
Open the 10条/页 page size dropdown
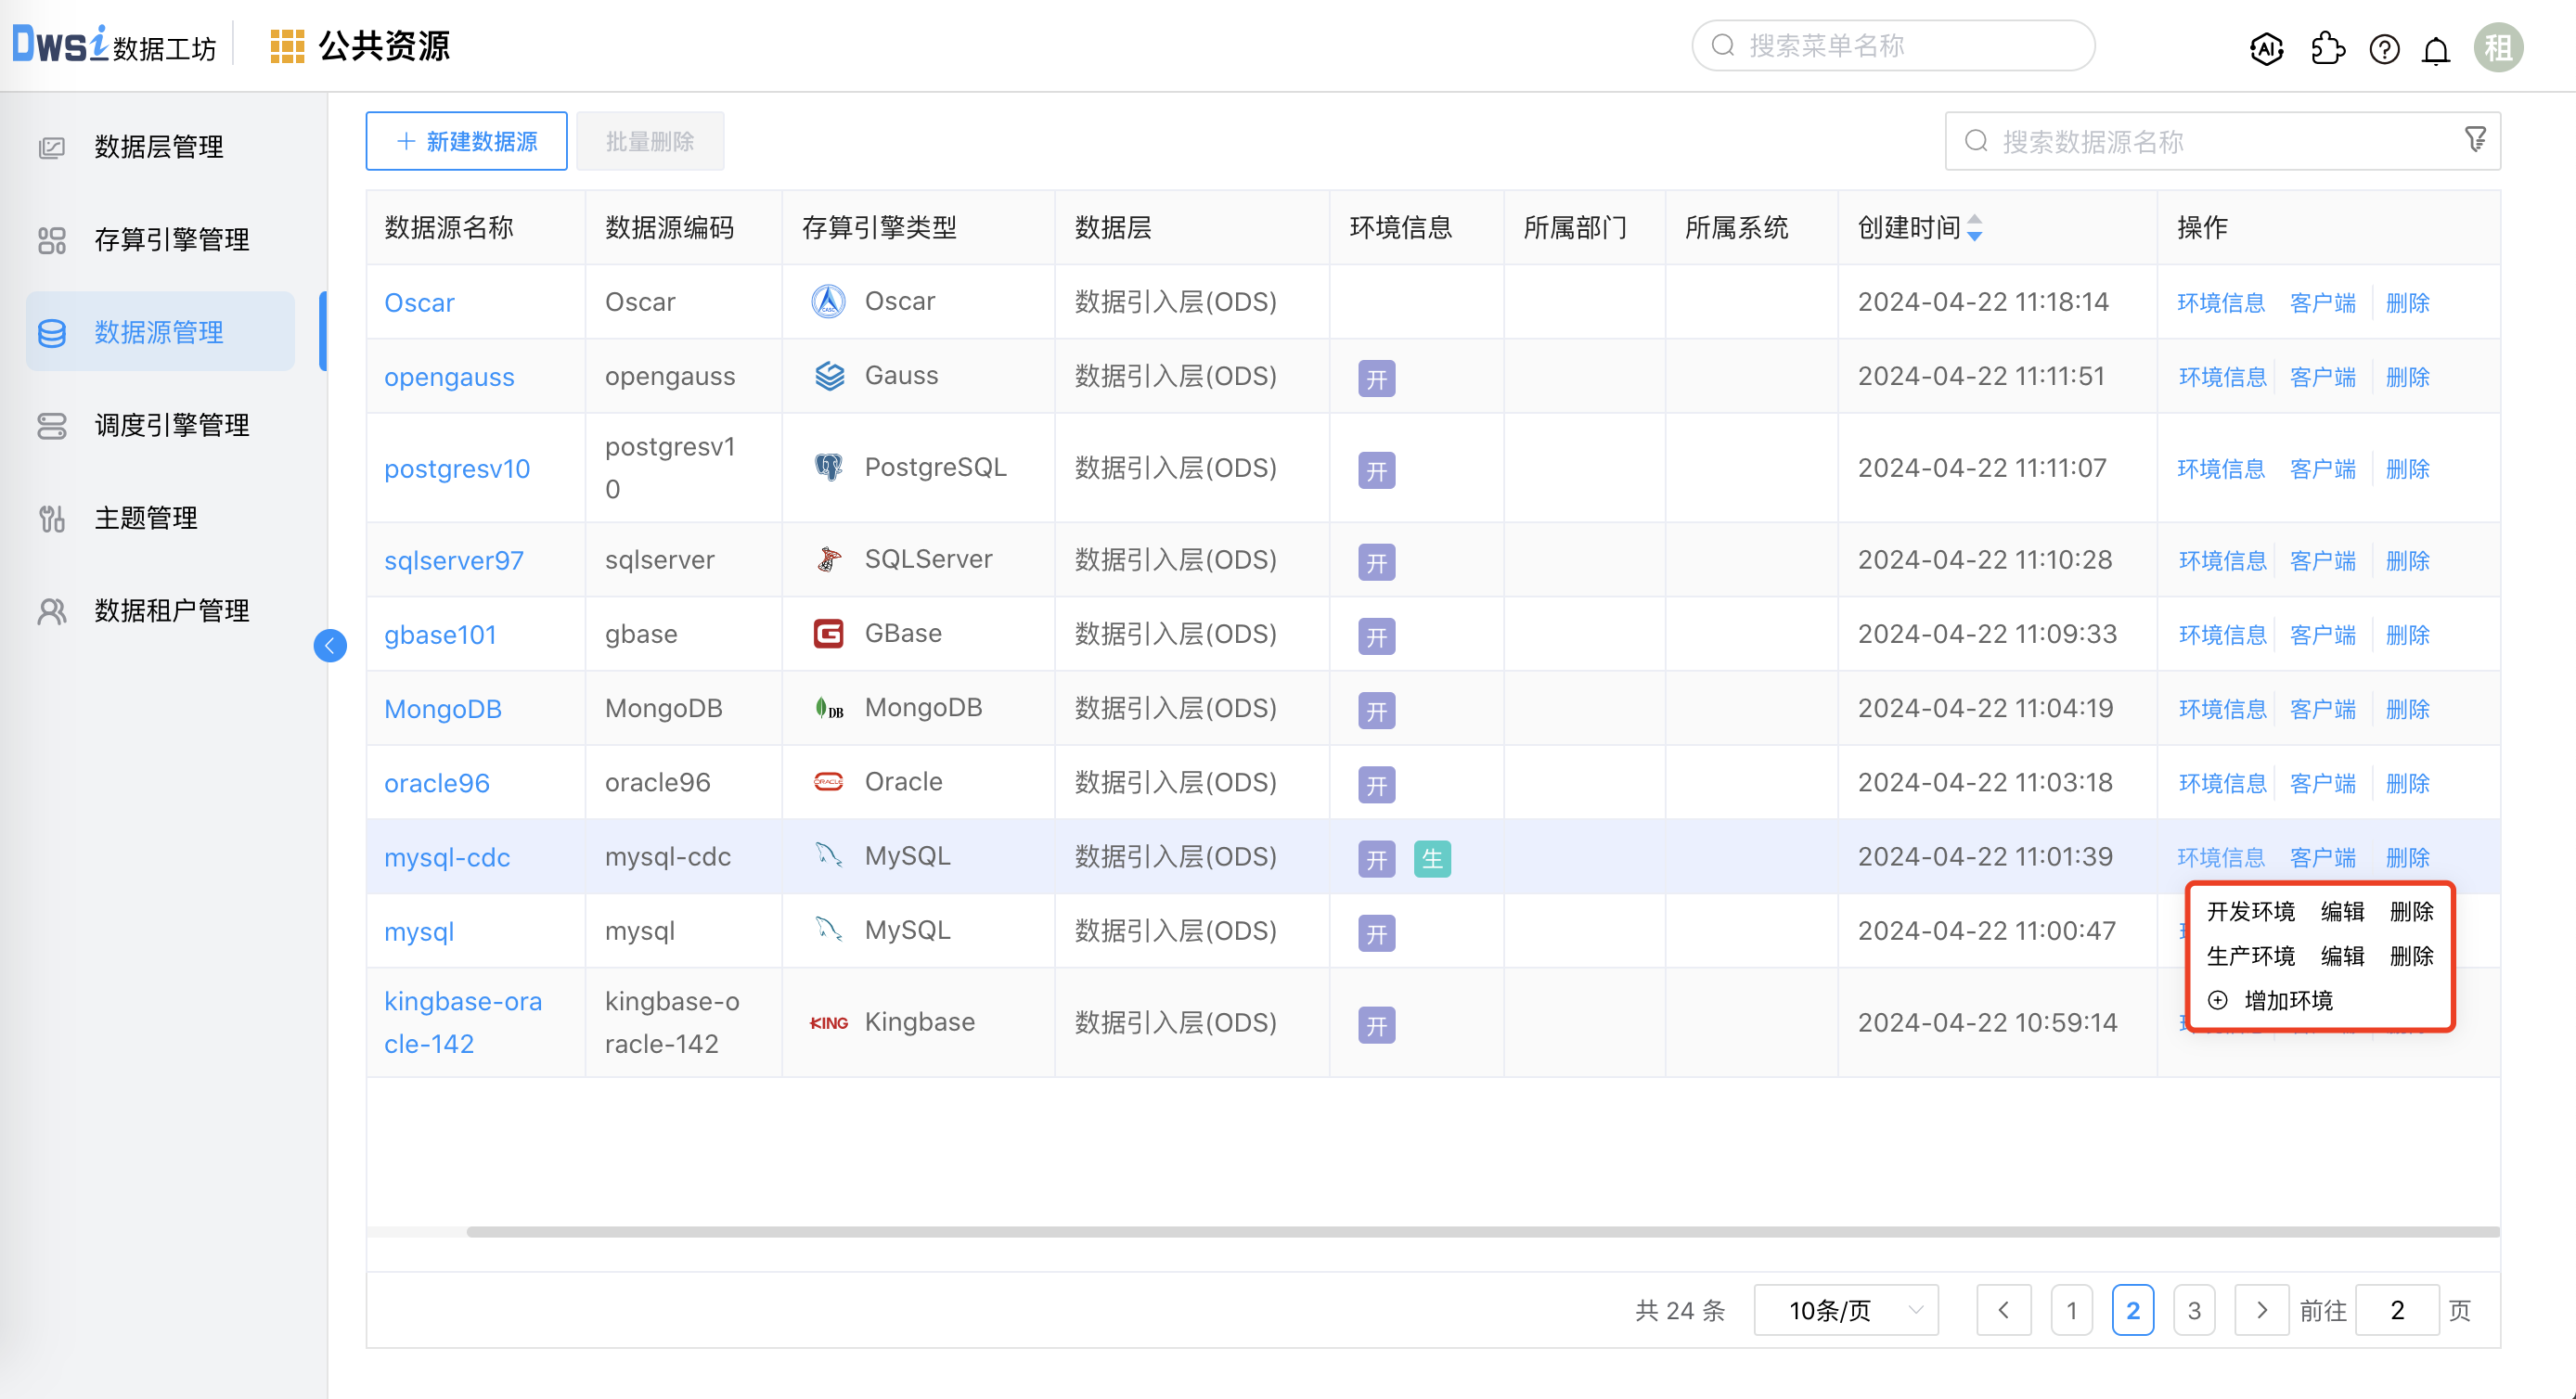pos(1845,1309)
